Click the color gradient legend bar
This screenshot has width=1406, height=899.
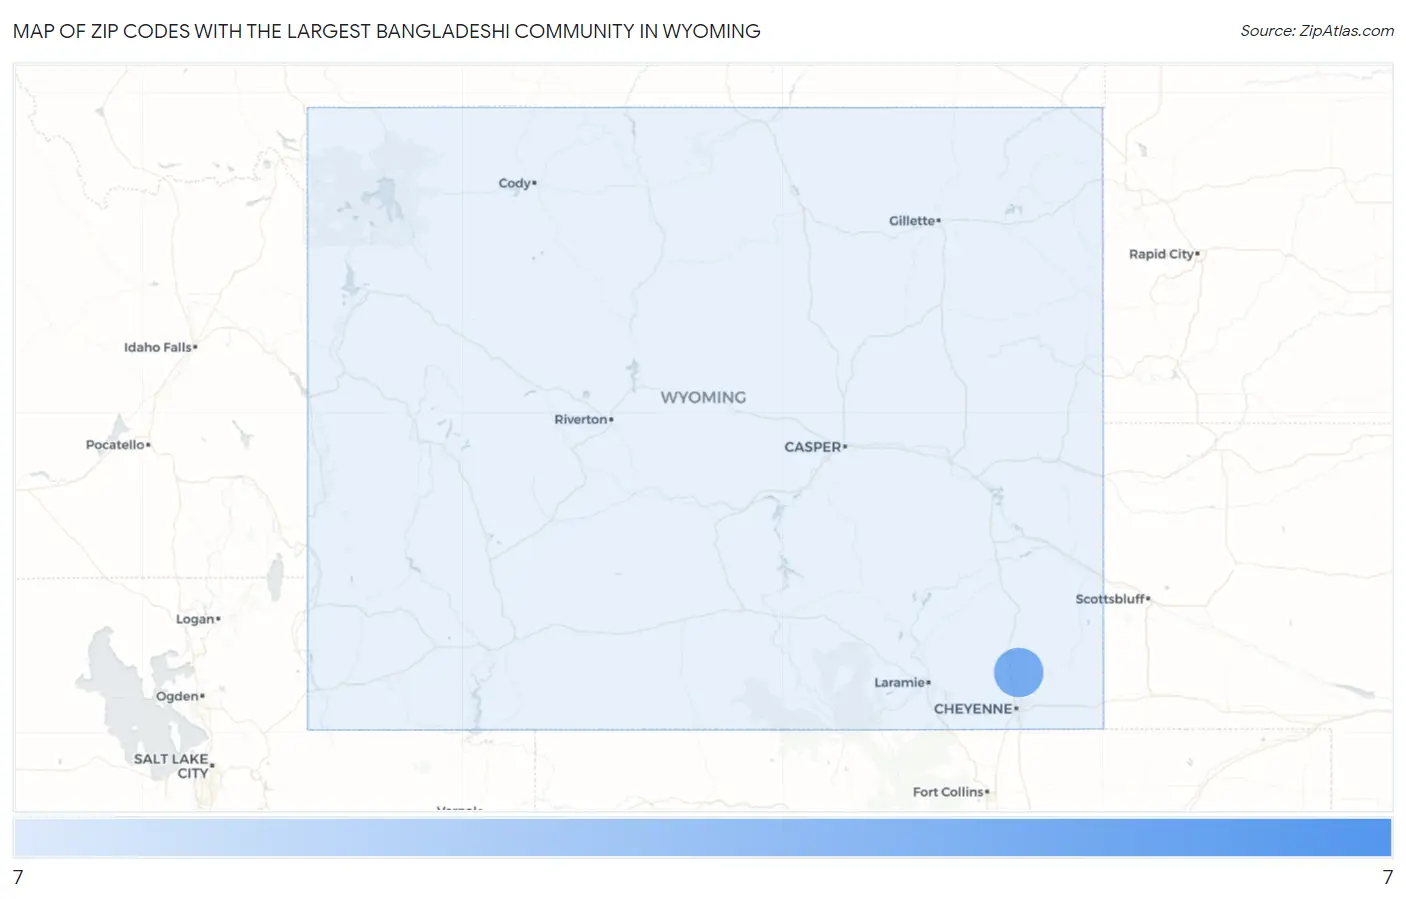702,837
